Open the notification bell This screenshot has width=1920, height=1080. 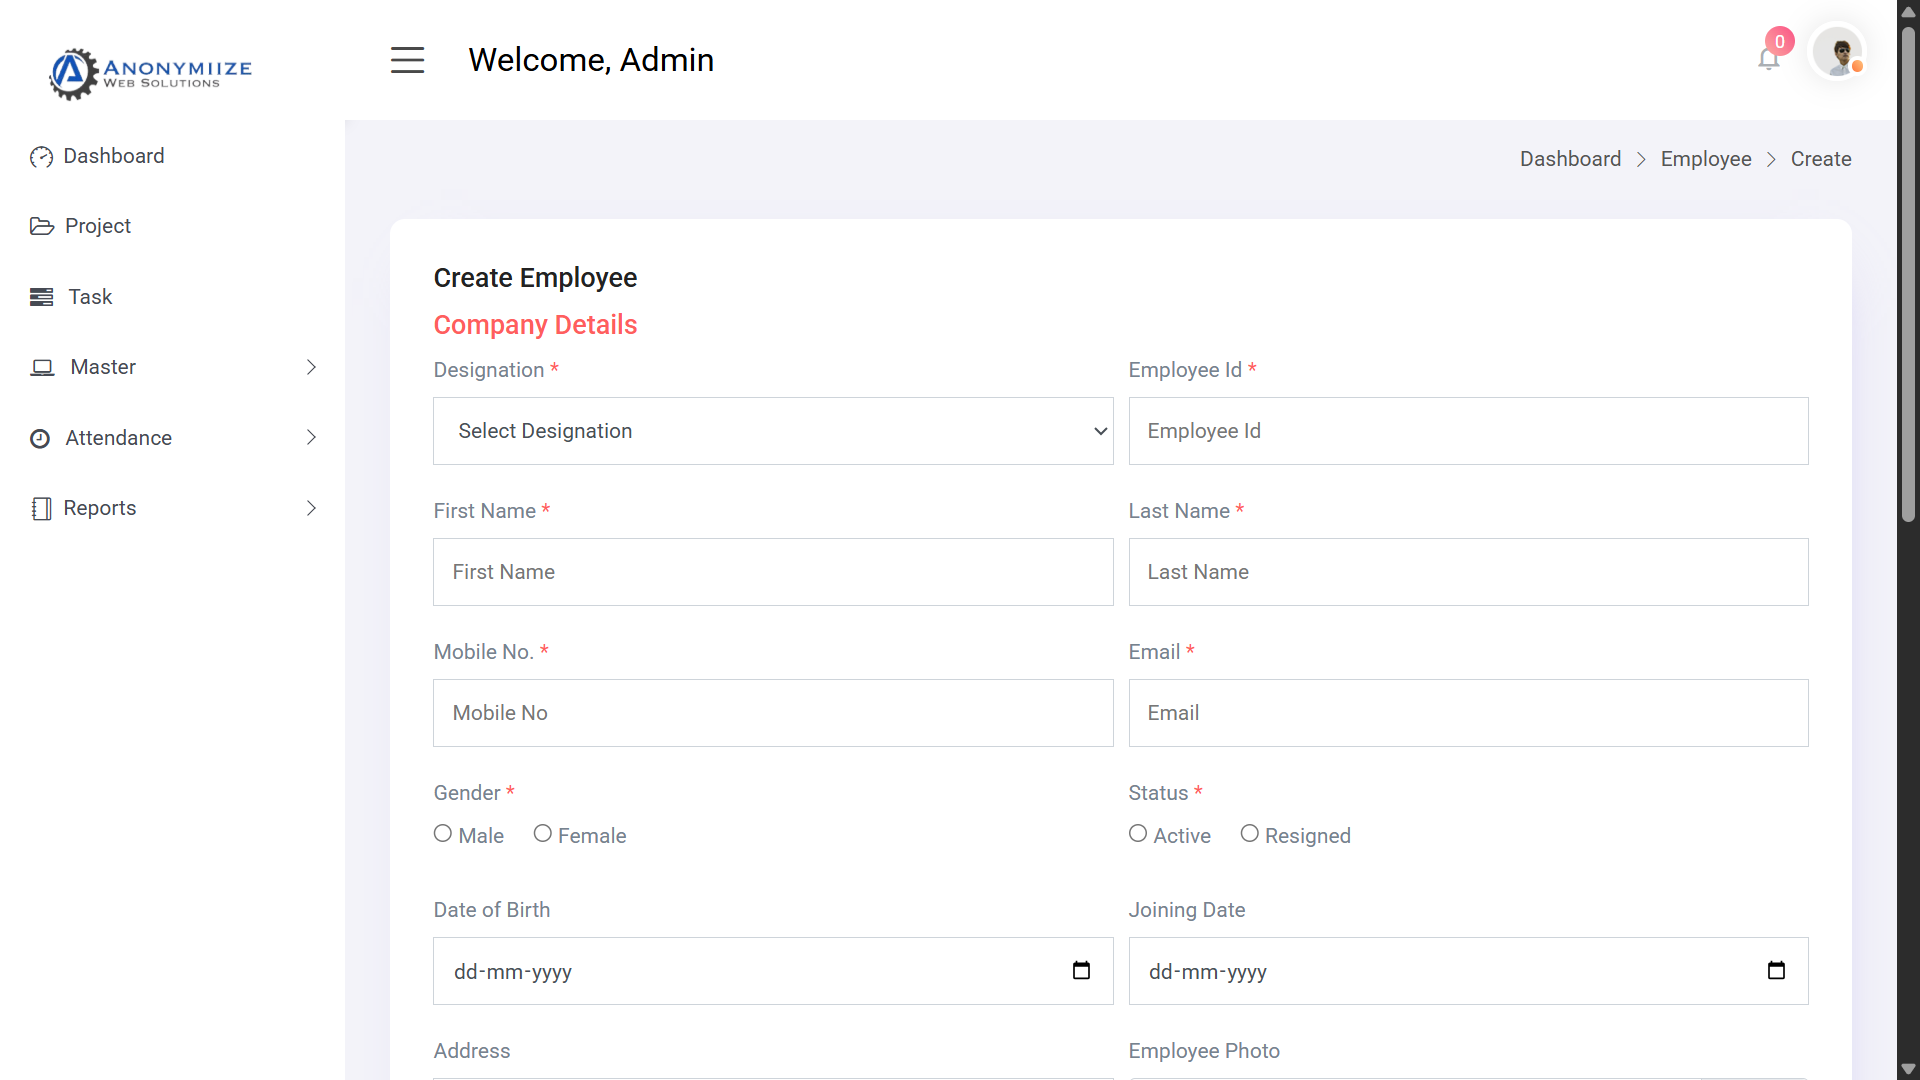1768,59
